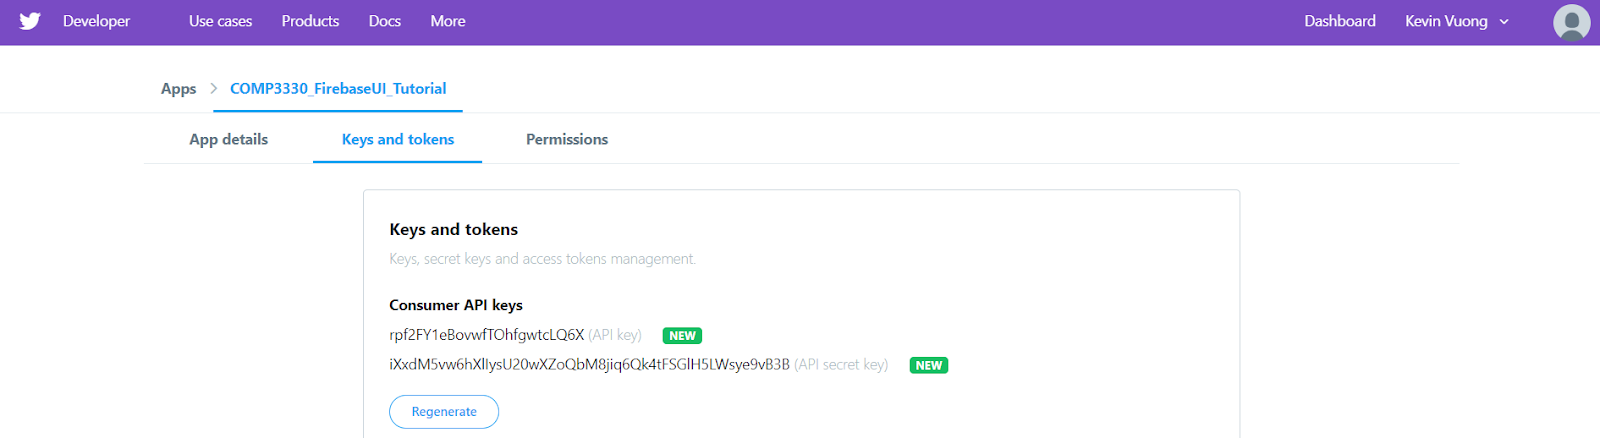Click the API key value rpf2FY1eBovwfTOhfgwtcLQ6X
This screenshot has height=438, width=1600.
click(486, 335)
